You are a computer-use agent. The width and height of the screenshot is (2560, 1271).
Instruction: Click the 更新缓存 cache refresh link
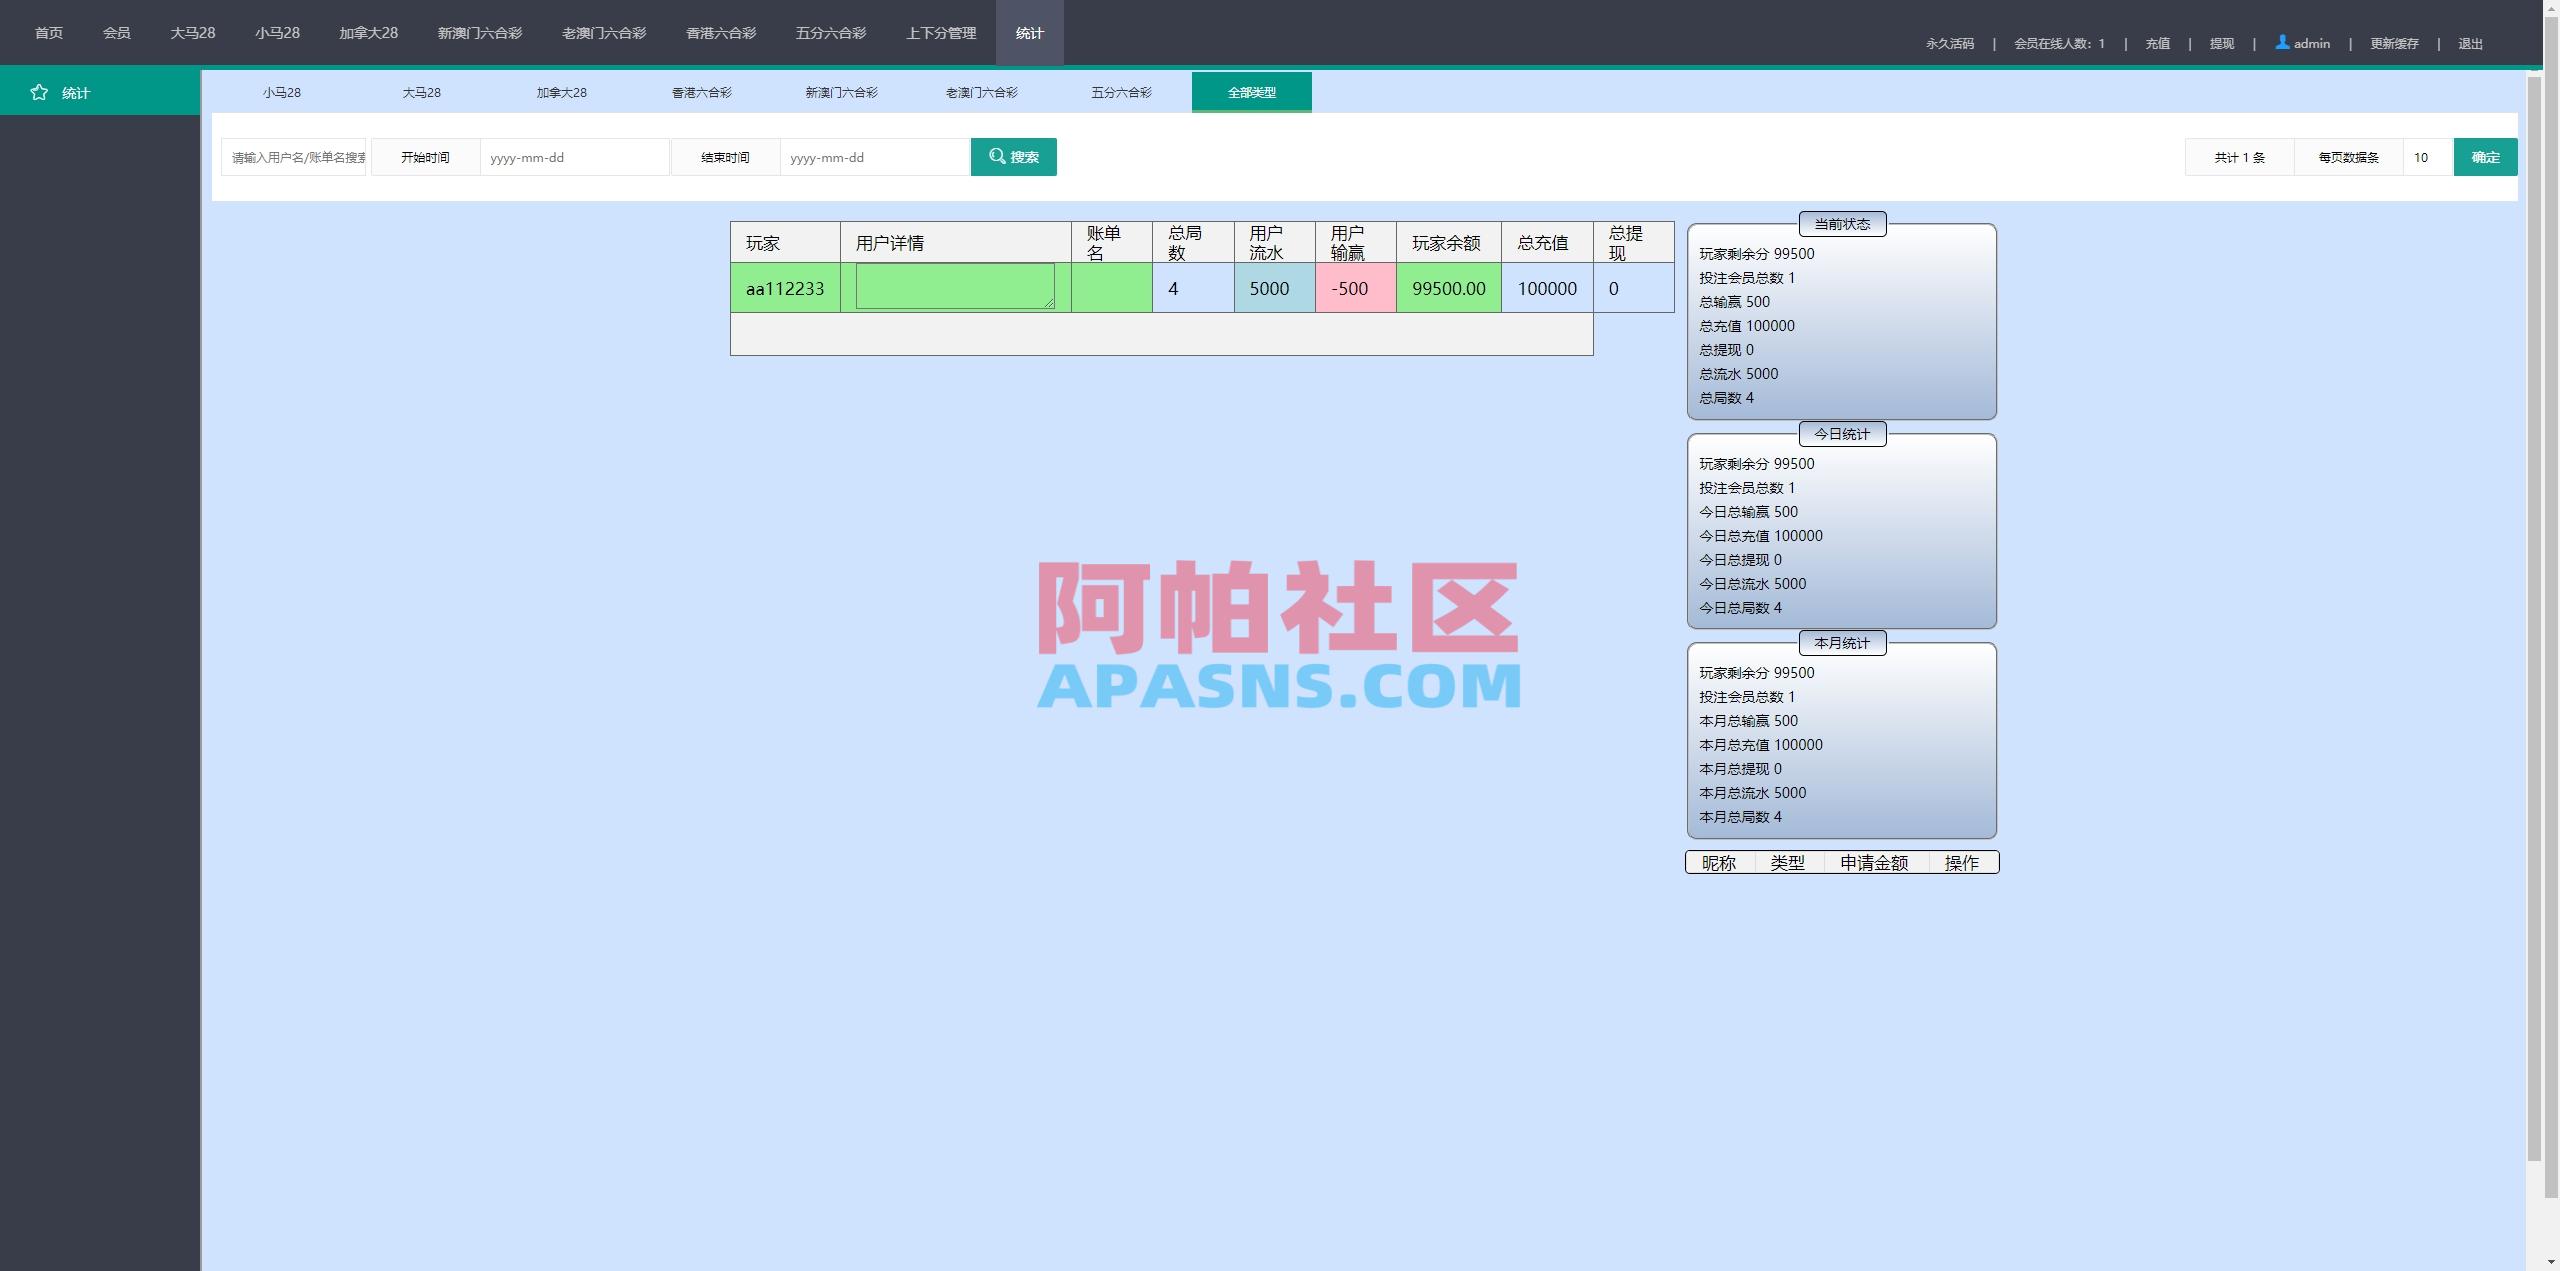(2395, 43)
